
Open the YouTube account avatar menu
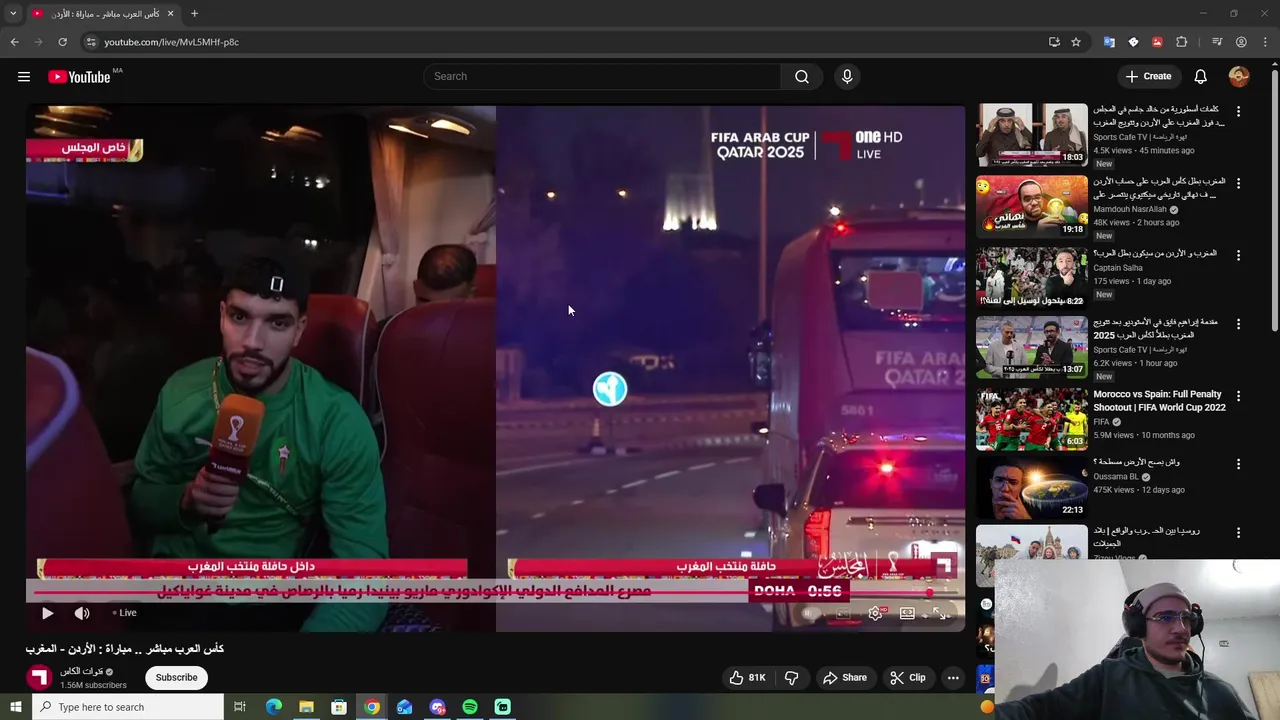pos(1239,77)
